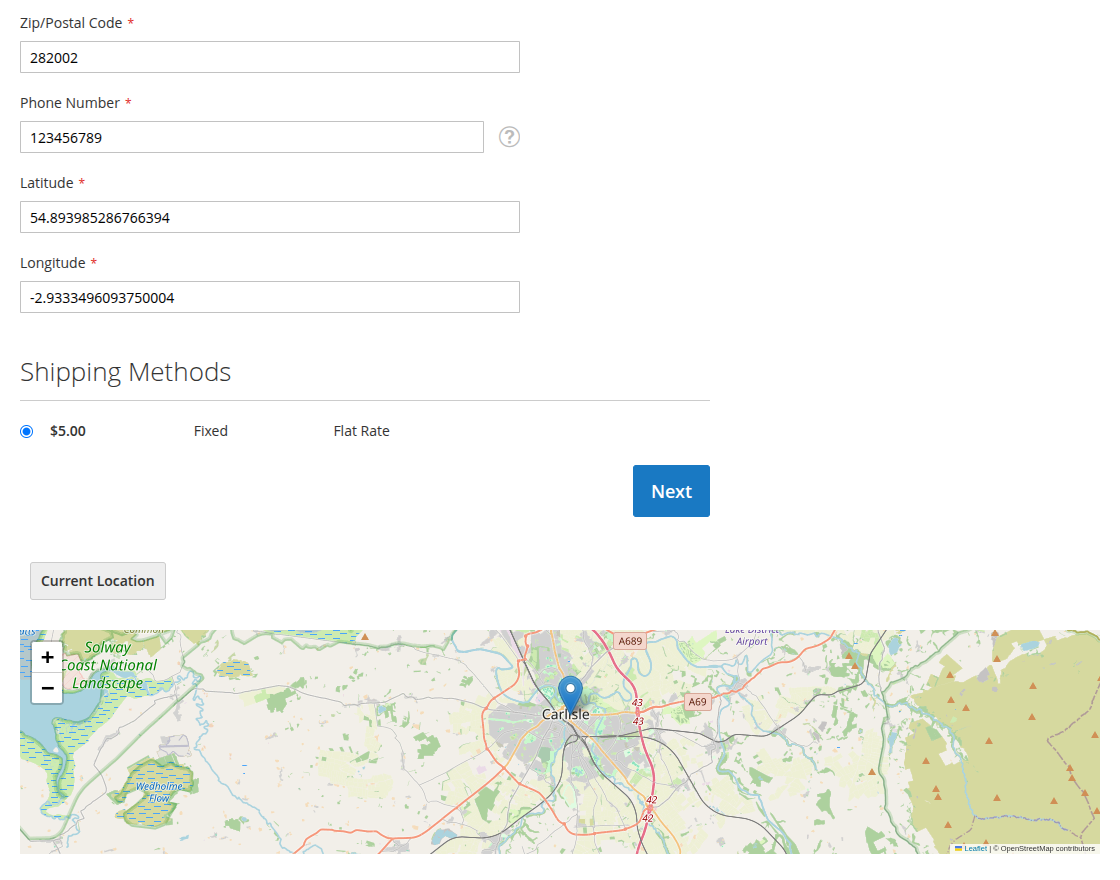Image resolution: width=1120 pixels, height=880 pixels.
Task: Click the Fixed shipping method text
Action: (x=211, y=431)
